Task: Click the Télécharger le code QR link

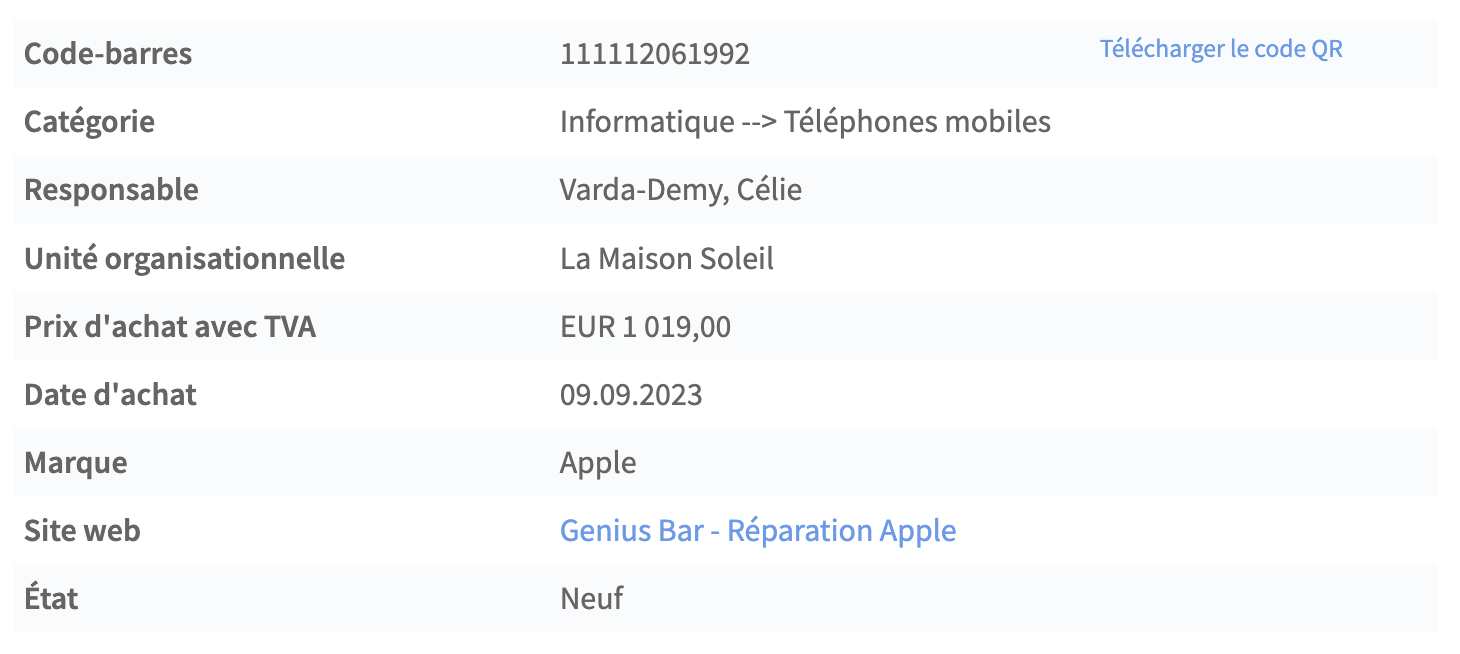Action: (x=1221, y=49)
